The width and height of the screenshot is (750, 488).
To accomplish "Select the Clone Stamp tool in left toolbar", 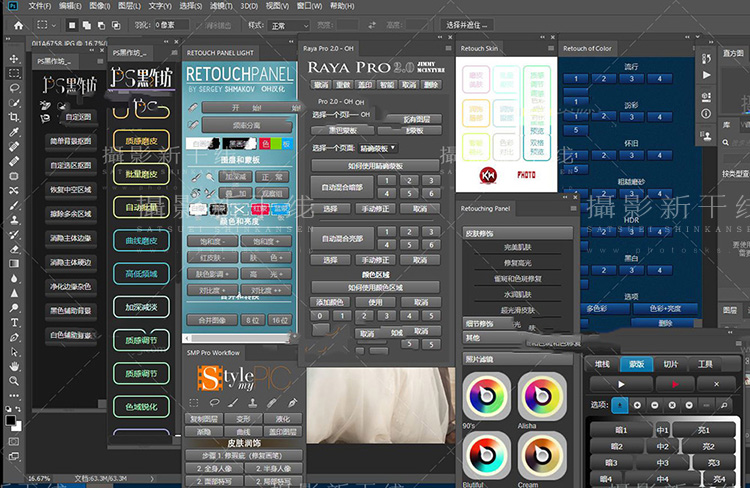I will (x=14, y=220).
